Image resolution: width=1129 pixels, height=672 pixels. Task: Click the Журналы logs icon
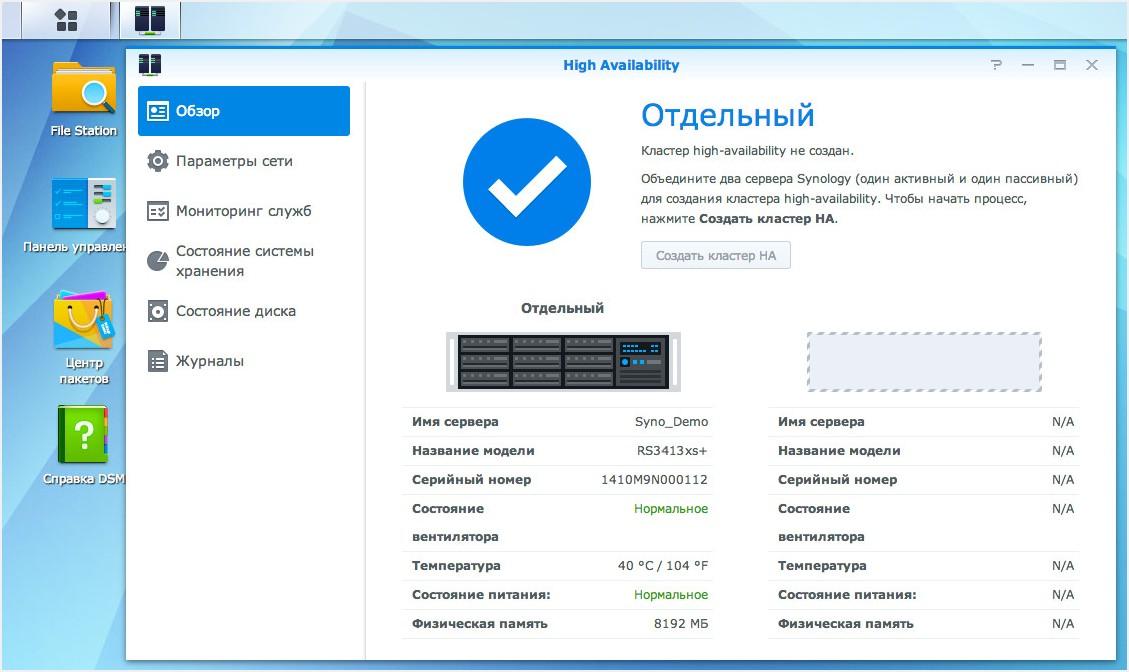pyautogui.click(x=157, y=361)
